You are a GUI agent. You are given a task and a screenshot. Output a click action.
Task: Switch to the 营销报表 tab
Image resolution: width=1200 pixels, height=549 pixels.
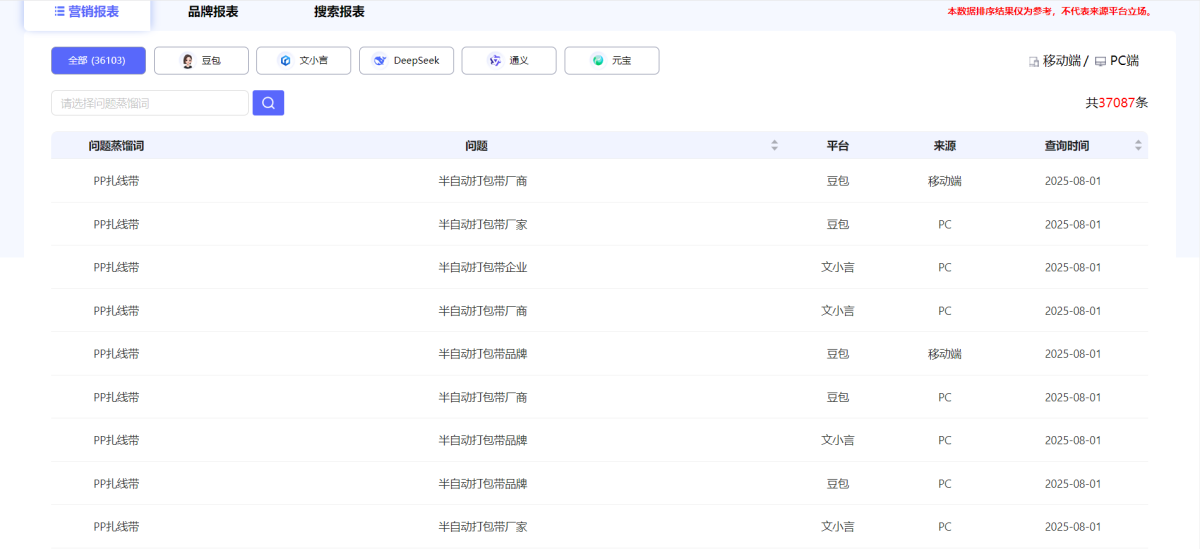(87, 12)
